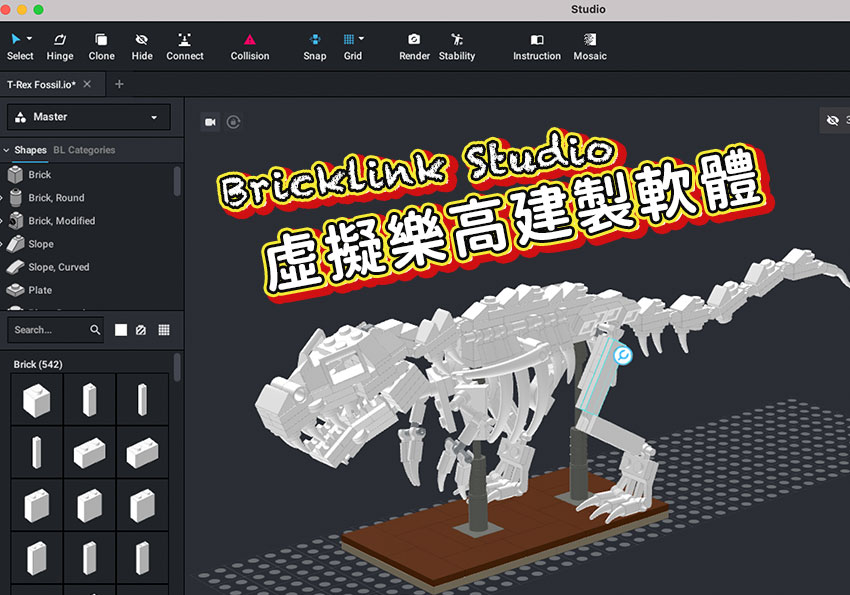Image resolution: width=850 pixels, height=595 pixels.
Task: Add a new document tab
Action: [119, 84]
